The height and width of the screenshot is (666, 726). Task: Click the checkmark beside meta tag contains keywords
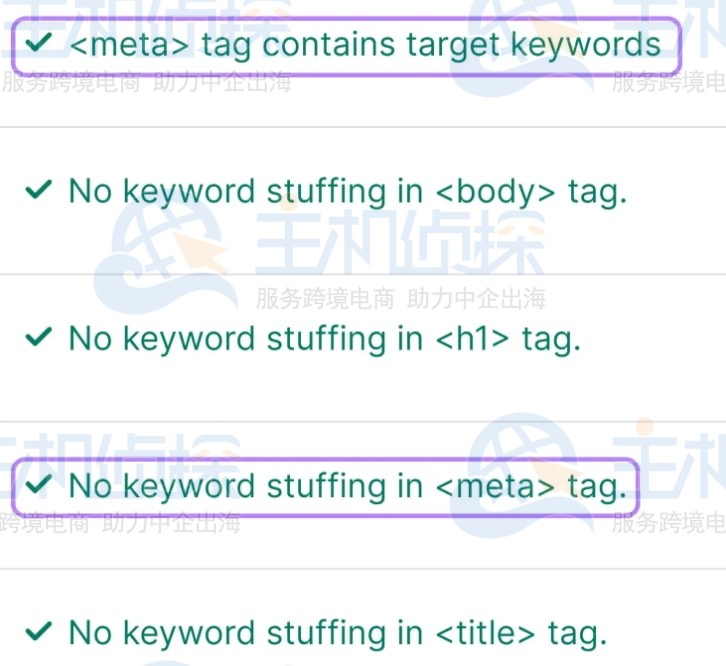38,42
